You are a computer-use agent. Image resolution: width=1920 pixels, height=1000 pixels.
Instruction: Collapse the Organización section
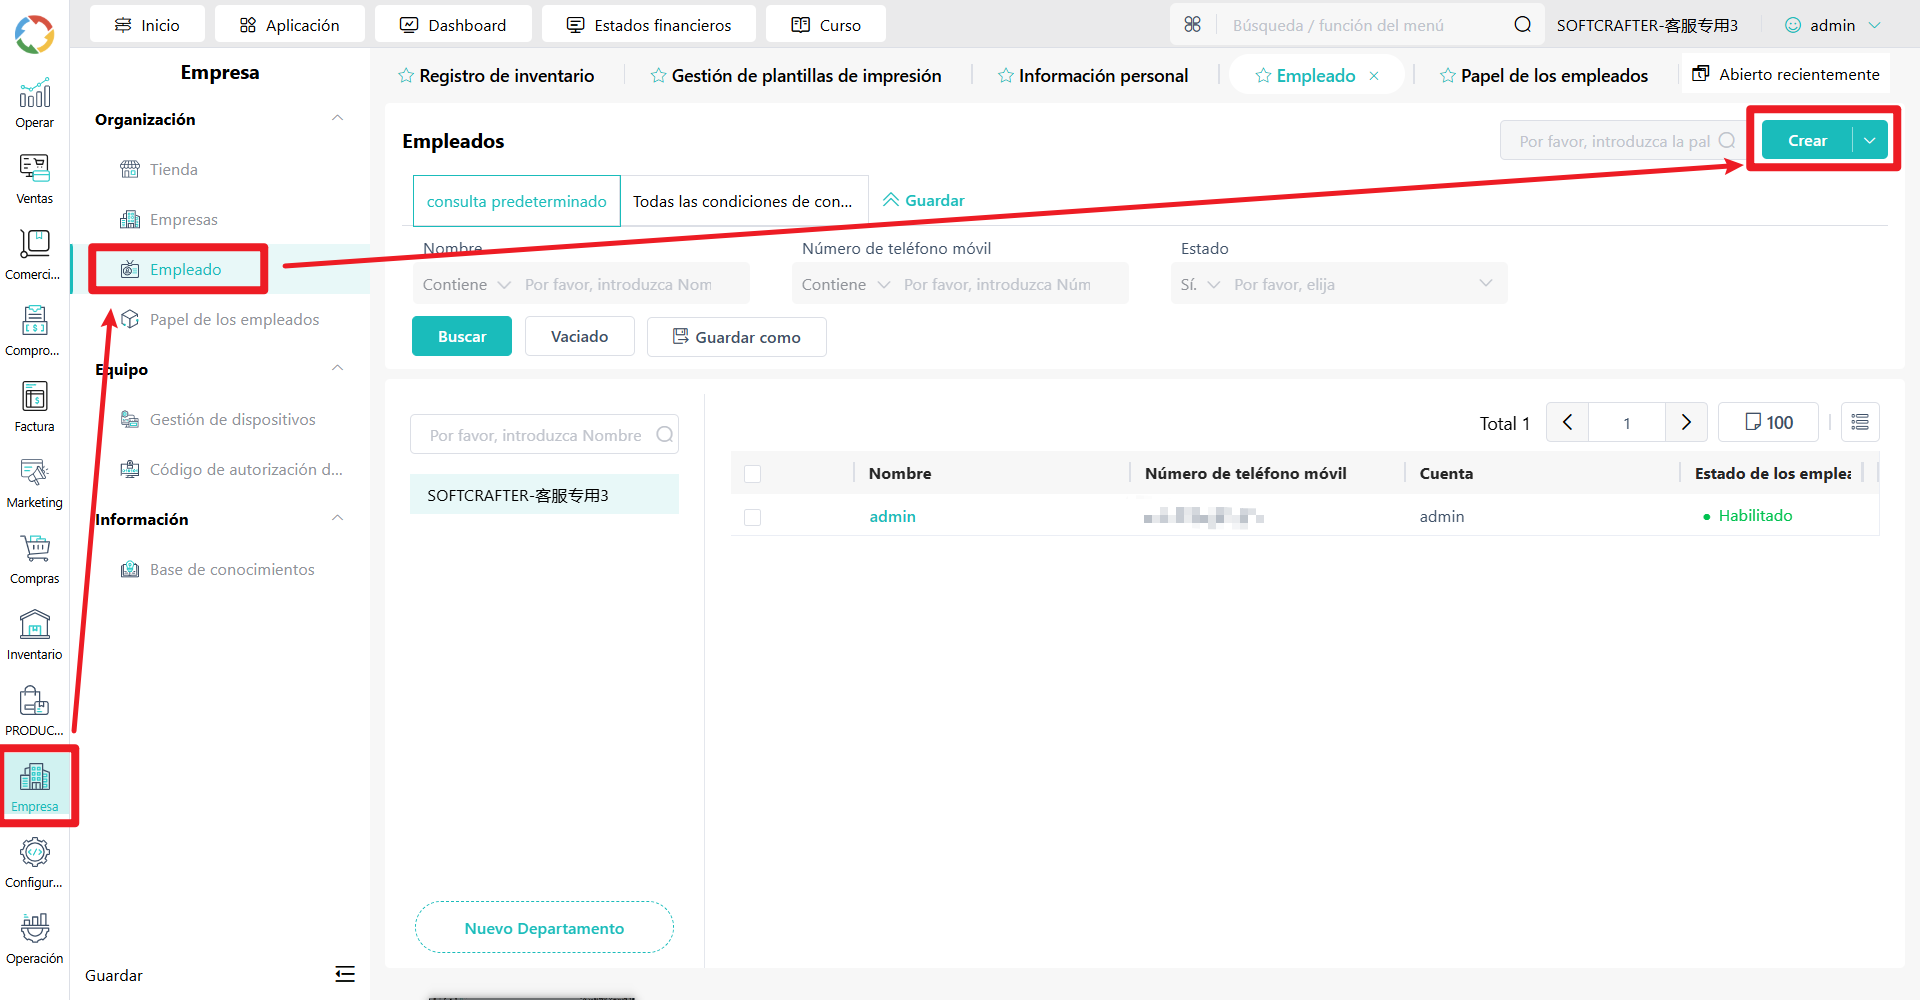[x=338, y=119]
